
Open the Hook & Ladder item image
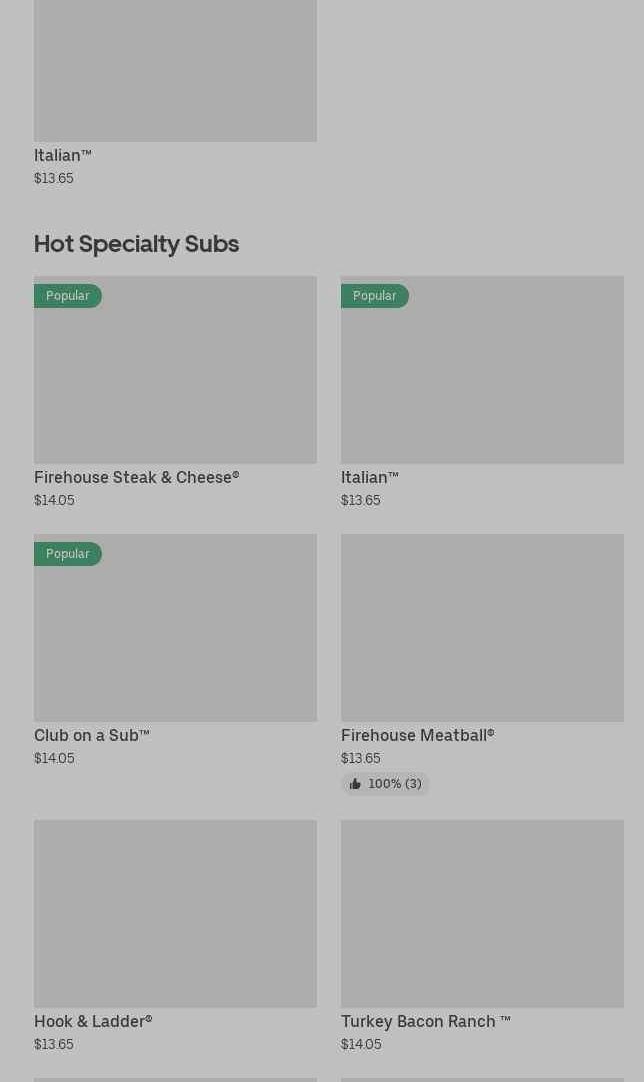point(175,914)
